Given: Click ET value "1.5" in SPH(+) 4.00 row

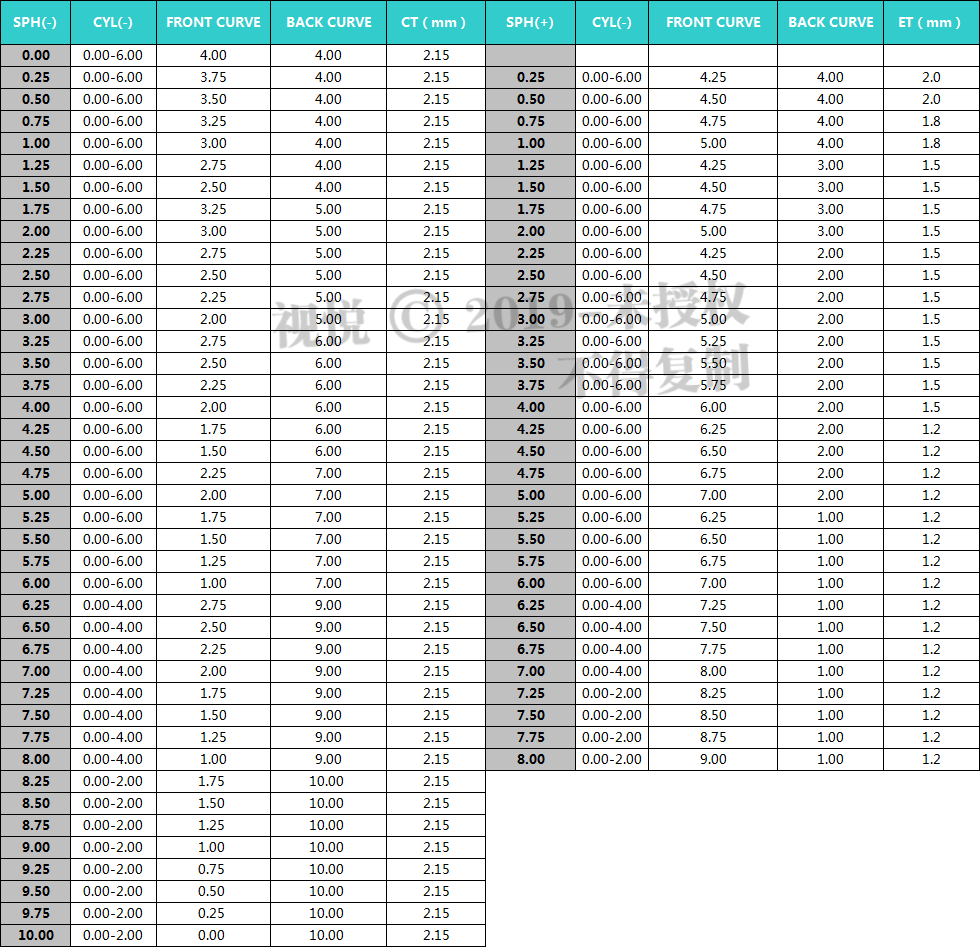Looking at the screenshot, I should point(931,408).
